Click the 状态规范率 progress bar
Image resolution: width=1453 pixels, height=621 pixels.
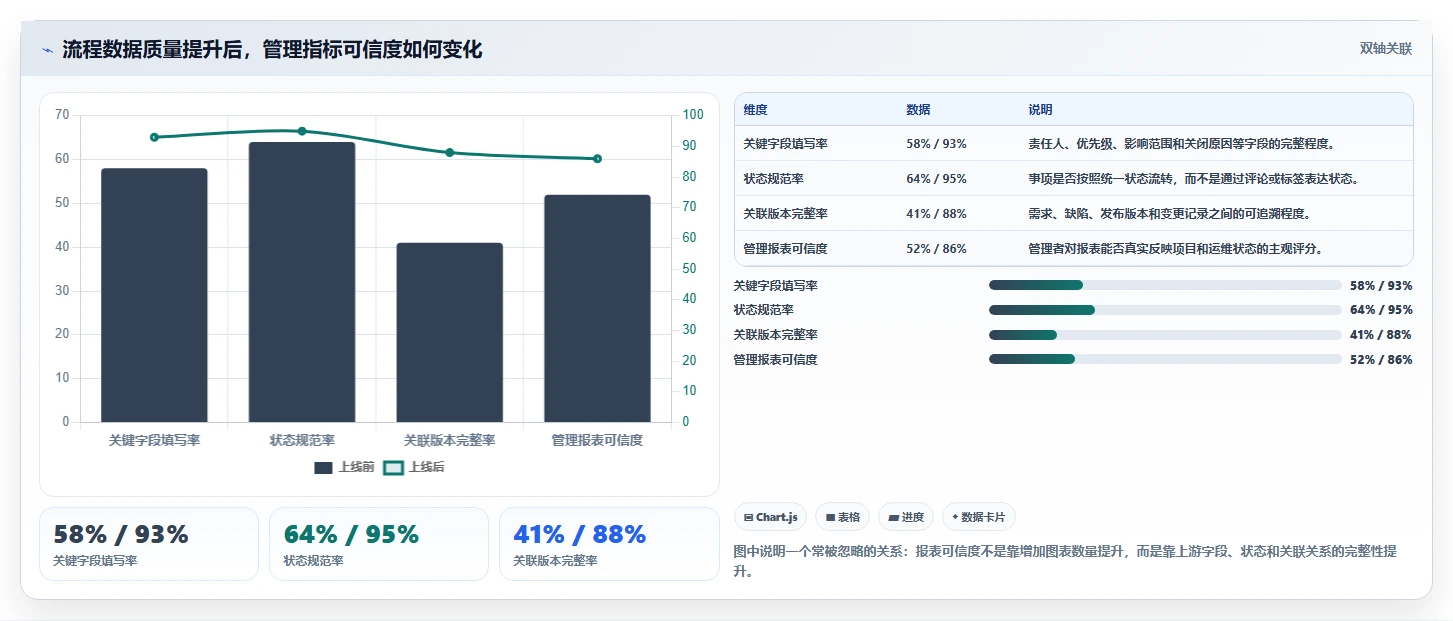pos(1165,310)
